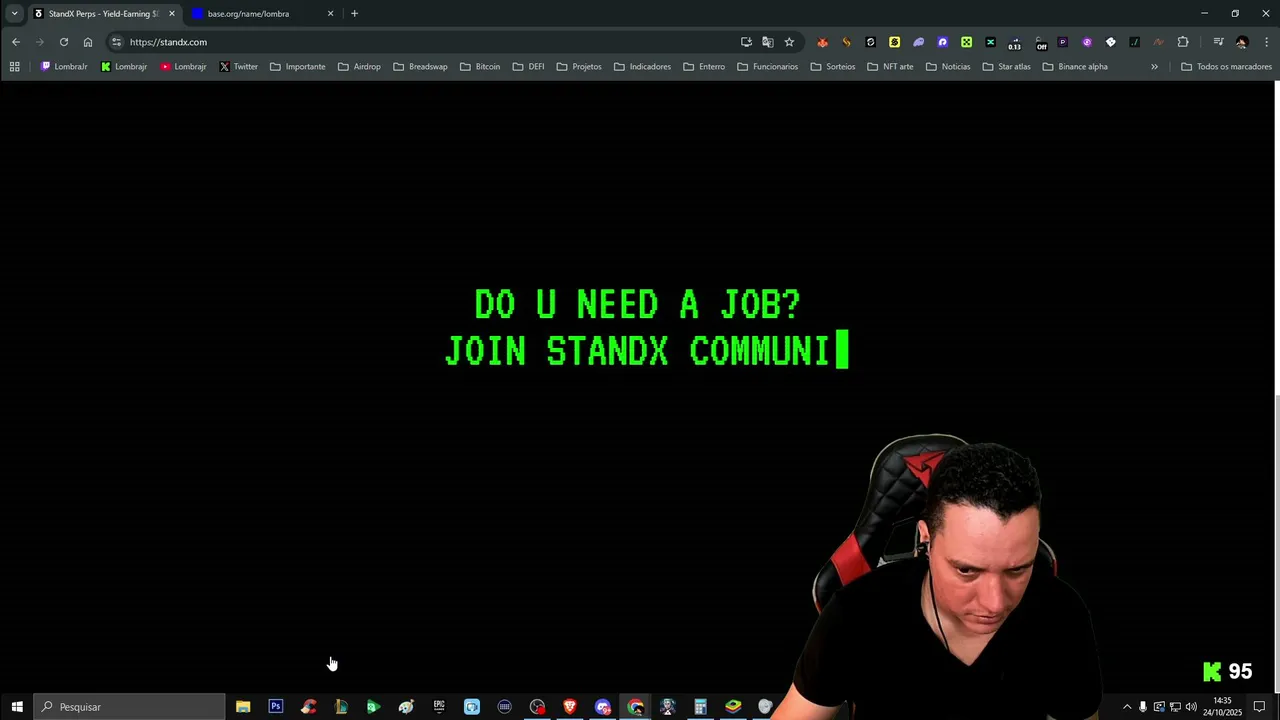Open Brave browser from the taskbar

click(570, 707)
